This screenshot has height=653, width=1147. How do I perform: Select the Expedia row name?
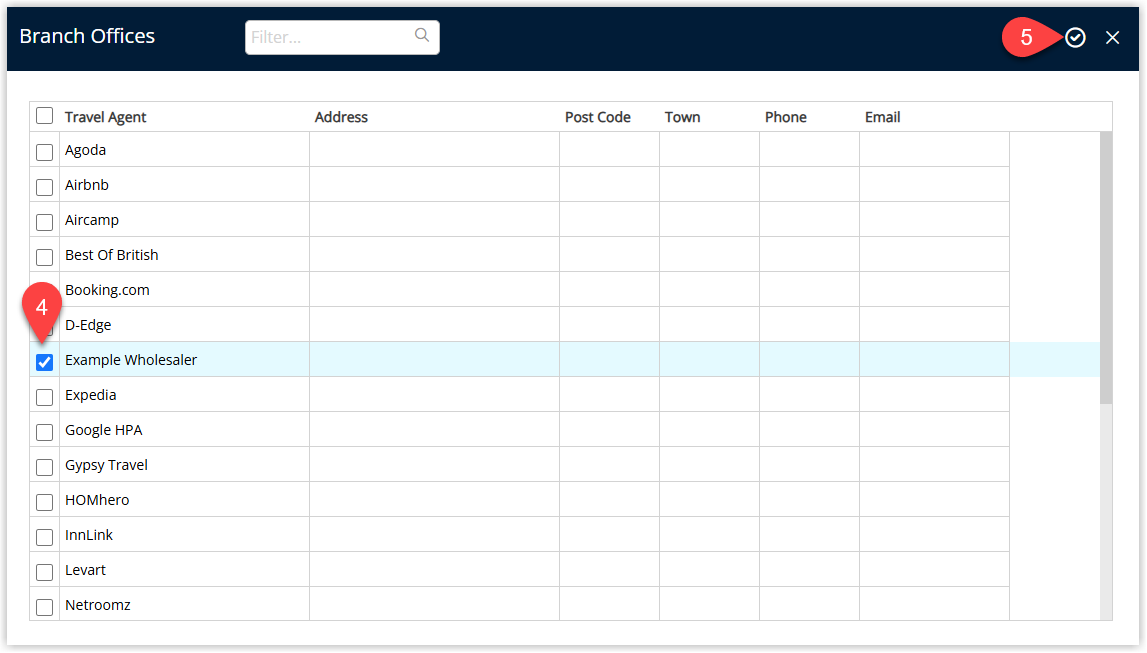[x=90, y=395]
